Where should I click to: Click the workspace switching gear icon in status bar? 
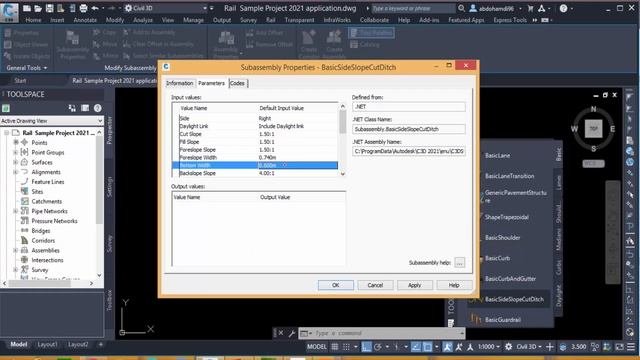click(x=508, y=347)
